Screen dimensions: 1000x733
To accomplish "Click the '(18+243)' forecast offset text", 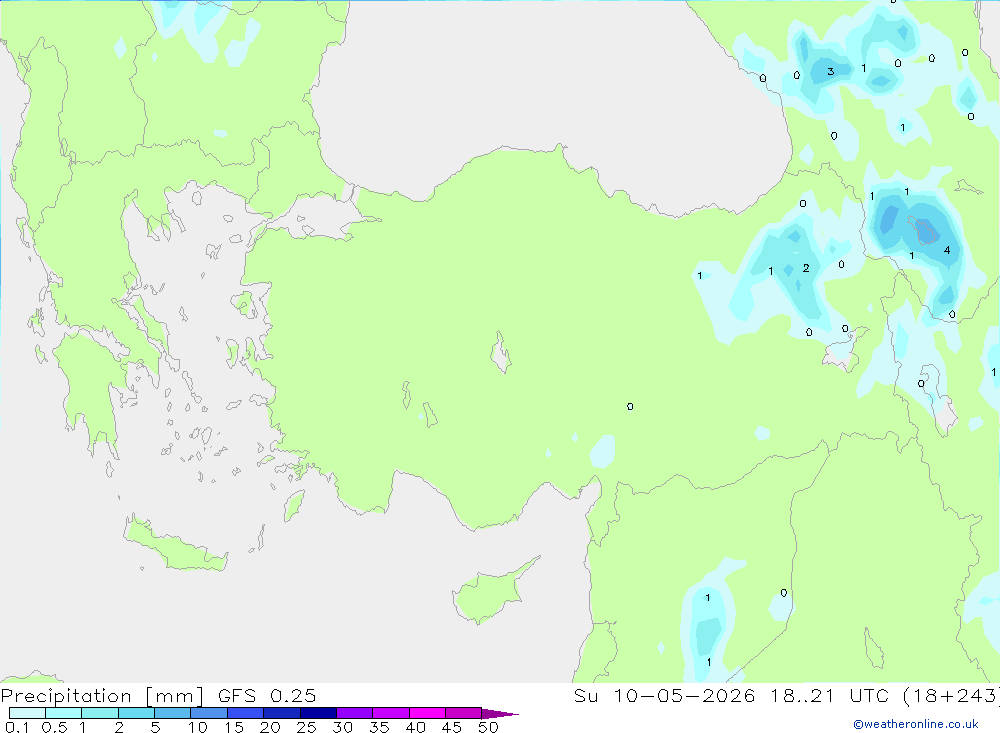I will click(952, 696).
